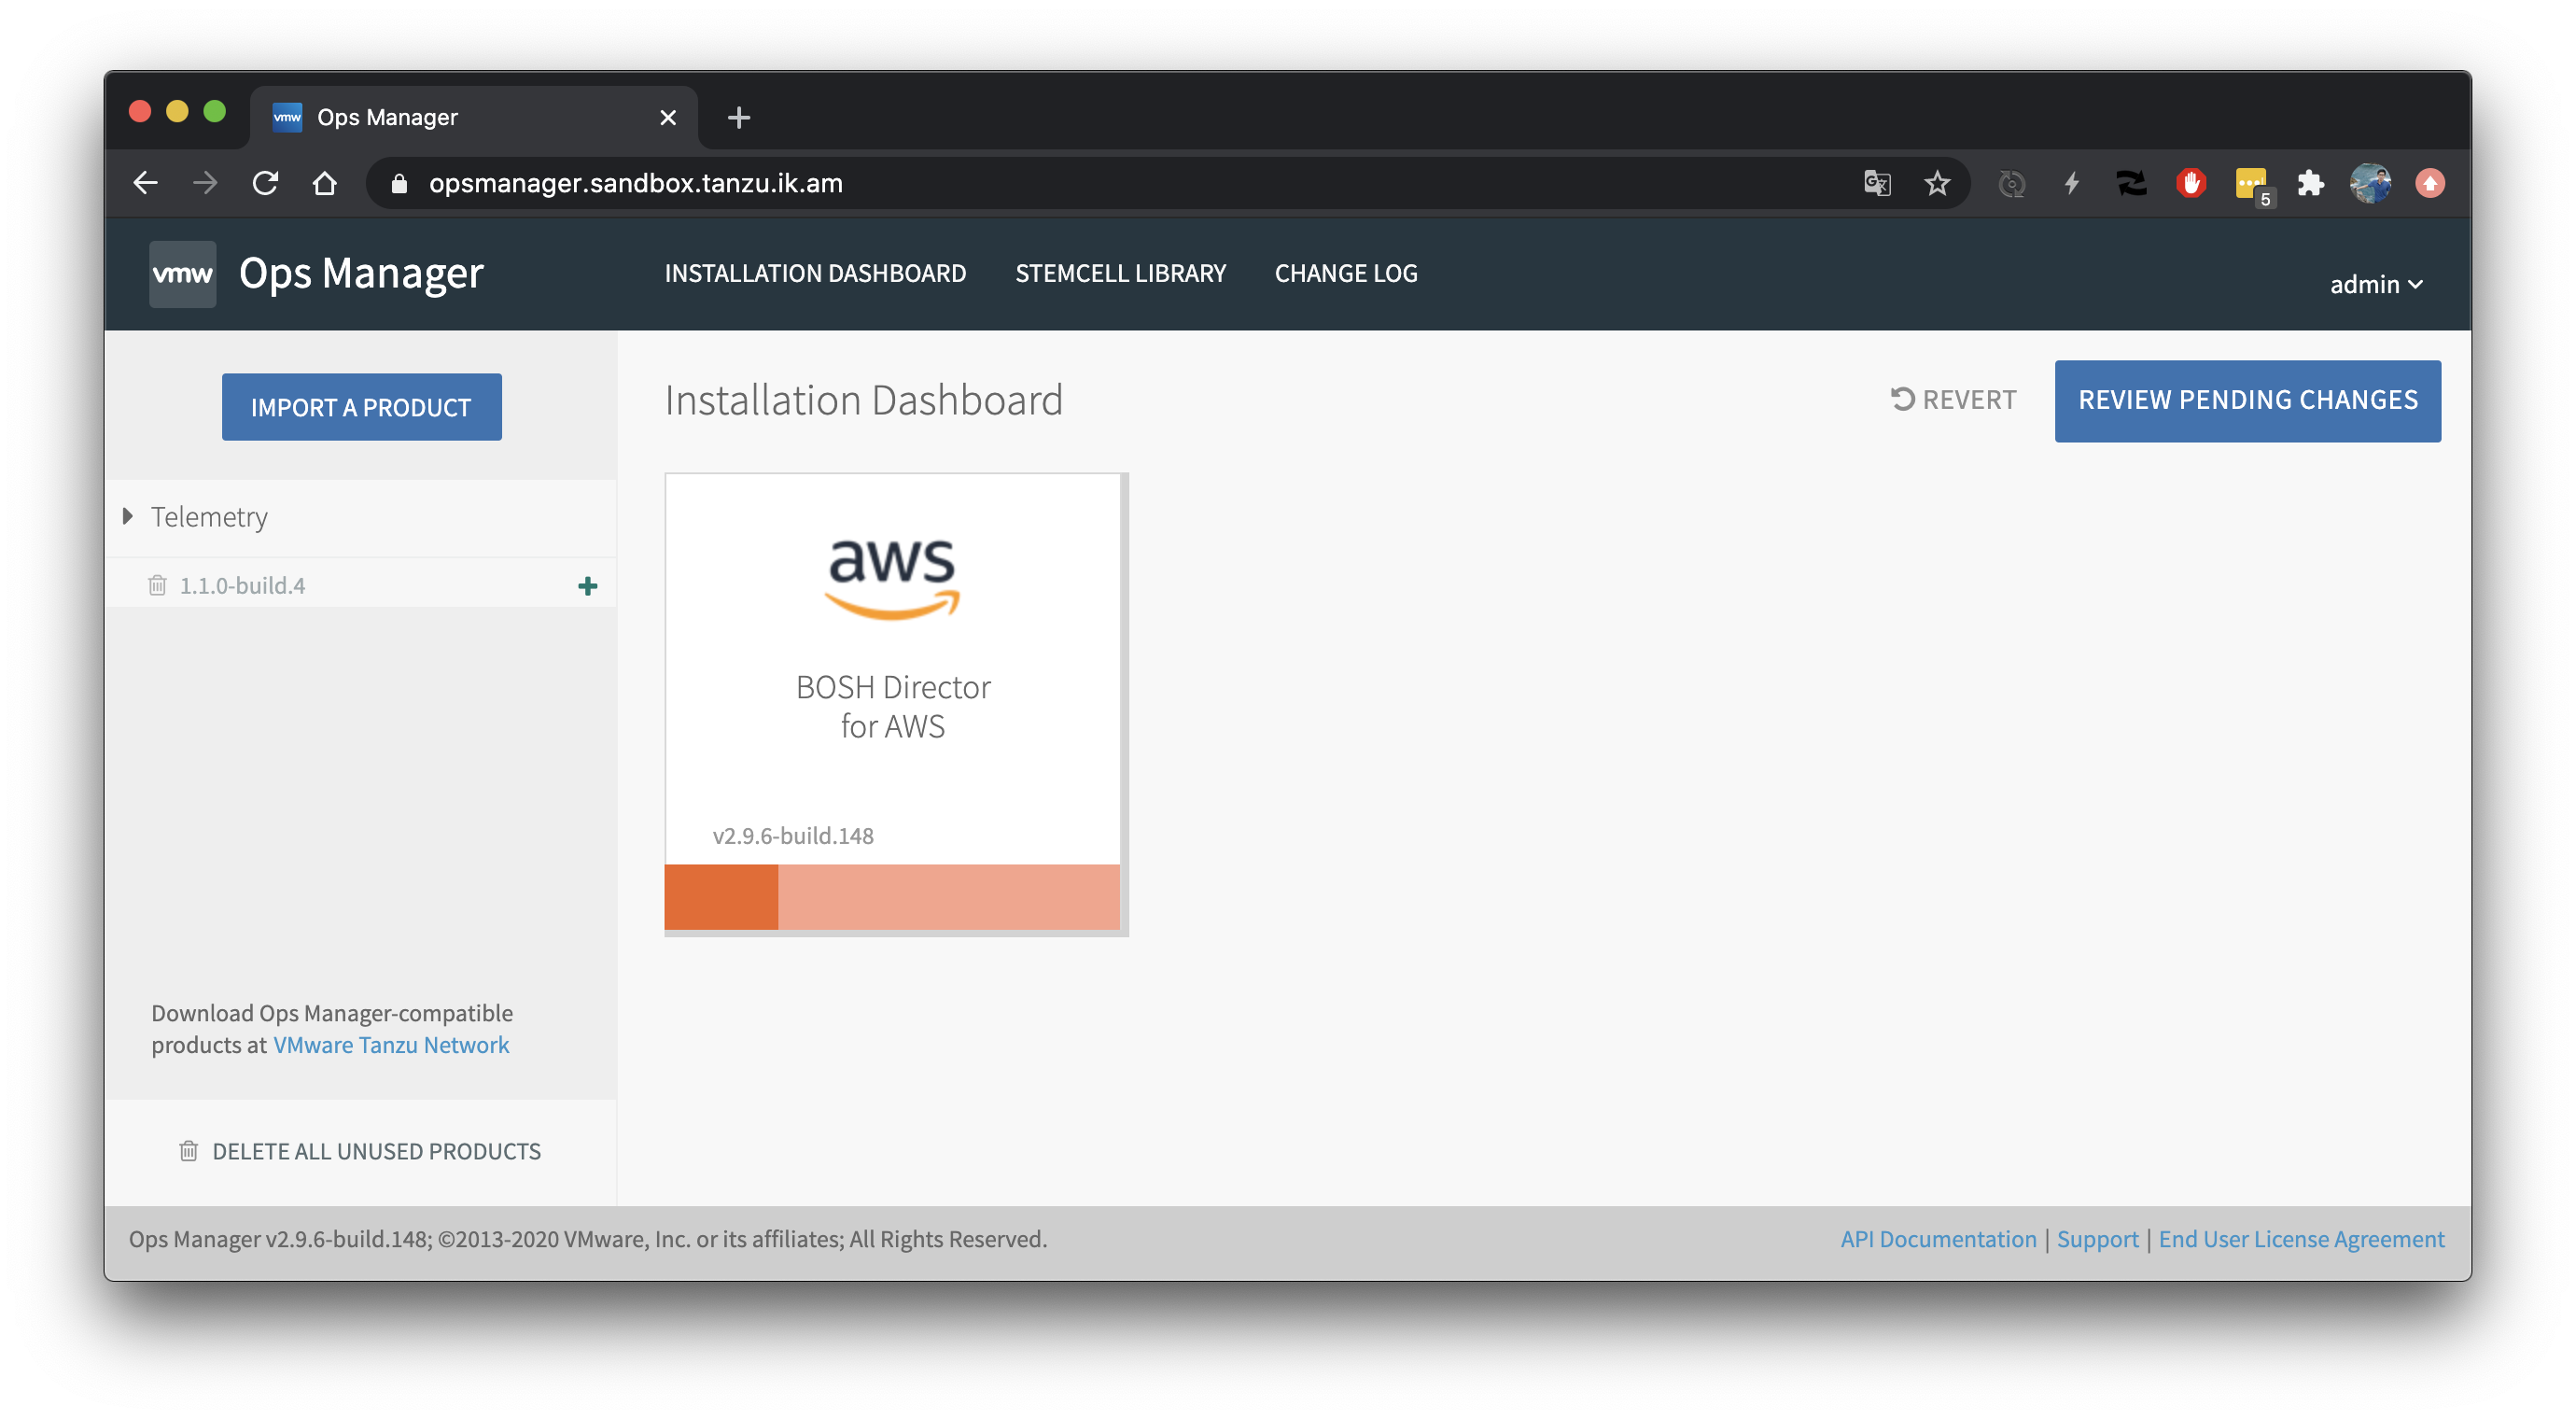Click trash icon beside 1.1.0-build.4
The width and height of the screenshot is (2576, 1419).
click(x=157, y=585)
